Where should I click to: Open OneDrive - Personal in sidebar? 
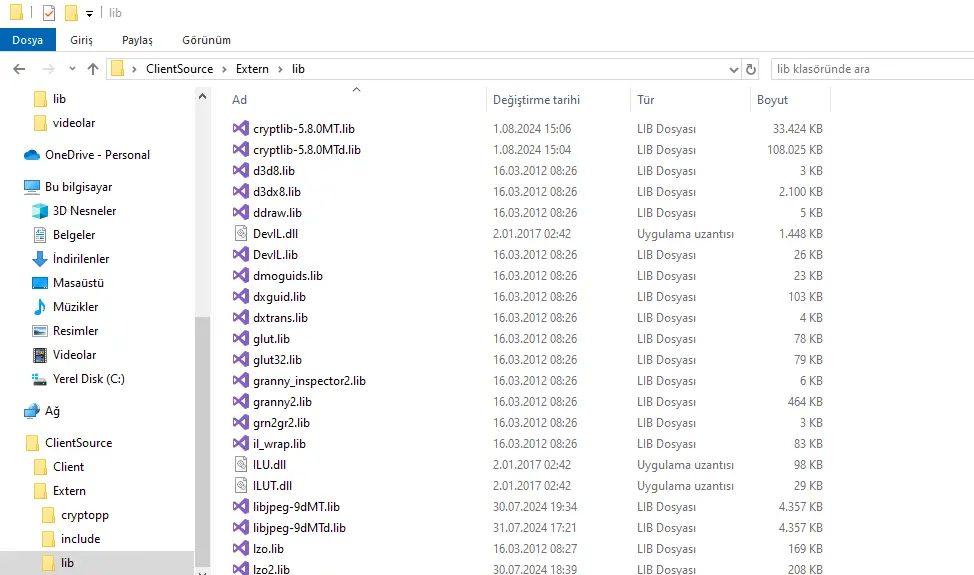pyautogui.click(x=97, y=155)
